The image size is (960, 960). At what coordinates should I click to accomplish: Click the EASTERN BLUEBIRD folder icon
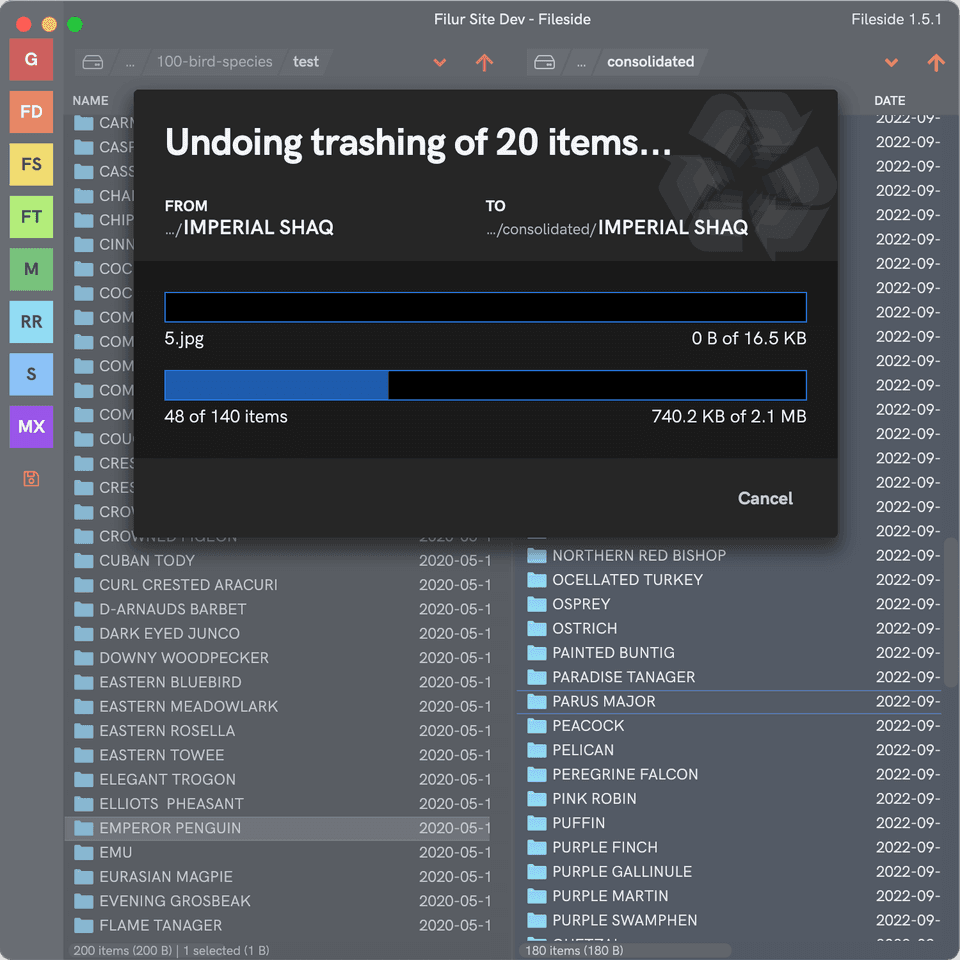[x=83, y=682]
